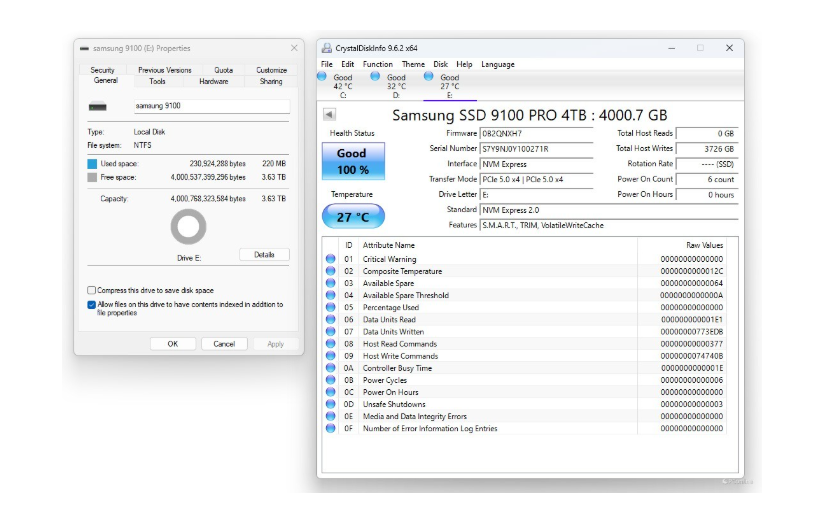Open the Disk menu
Viewport: 819px width, 508px height.
click(440, 64)
